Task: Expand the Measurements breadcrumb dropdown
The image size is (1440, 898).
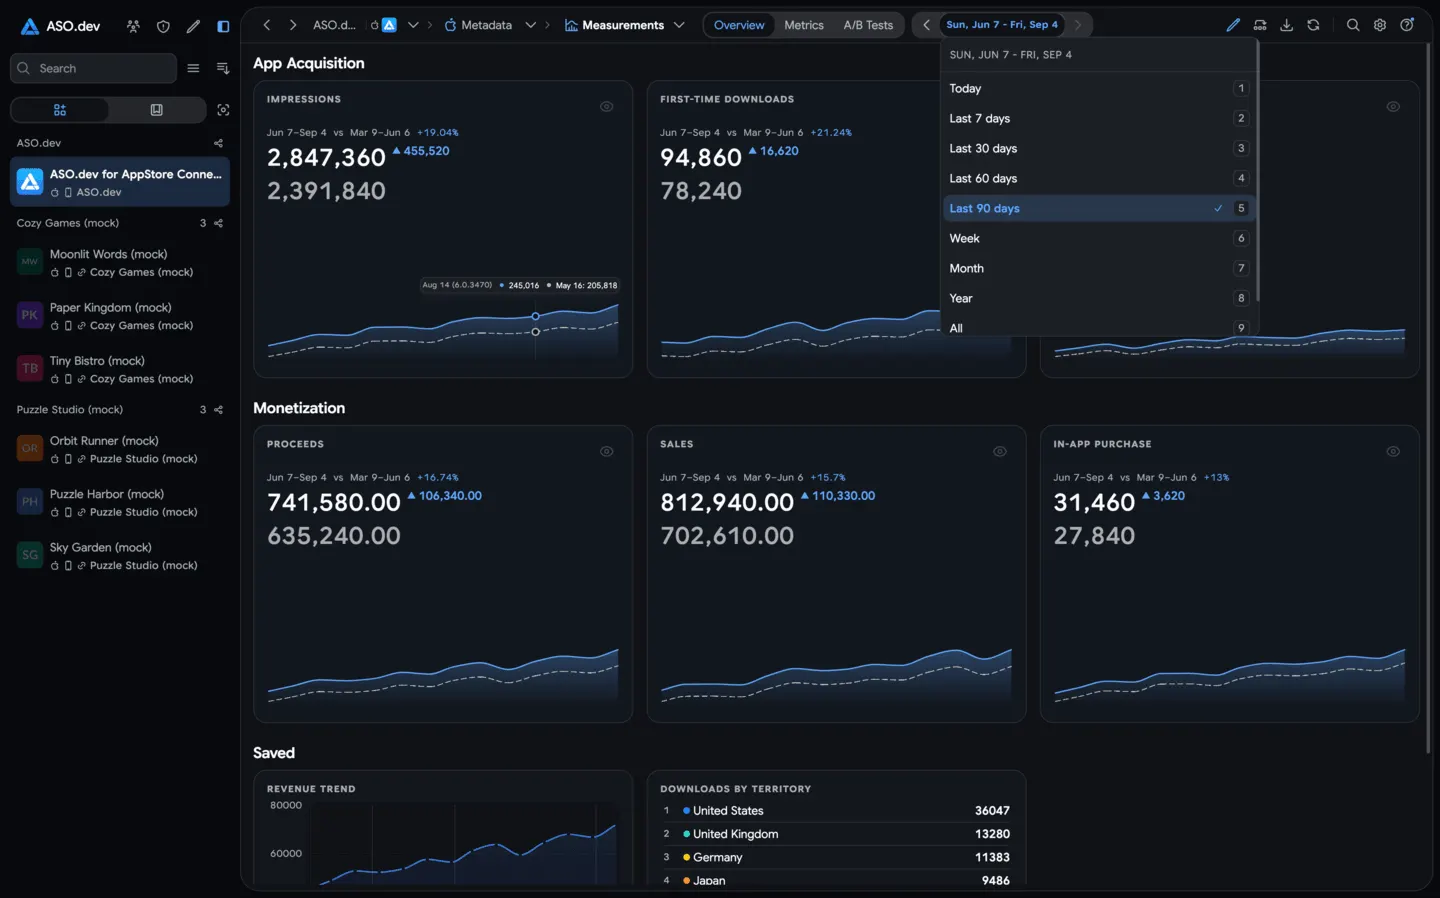Action: pyautogui.click(x=680, y=25)
